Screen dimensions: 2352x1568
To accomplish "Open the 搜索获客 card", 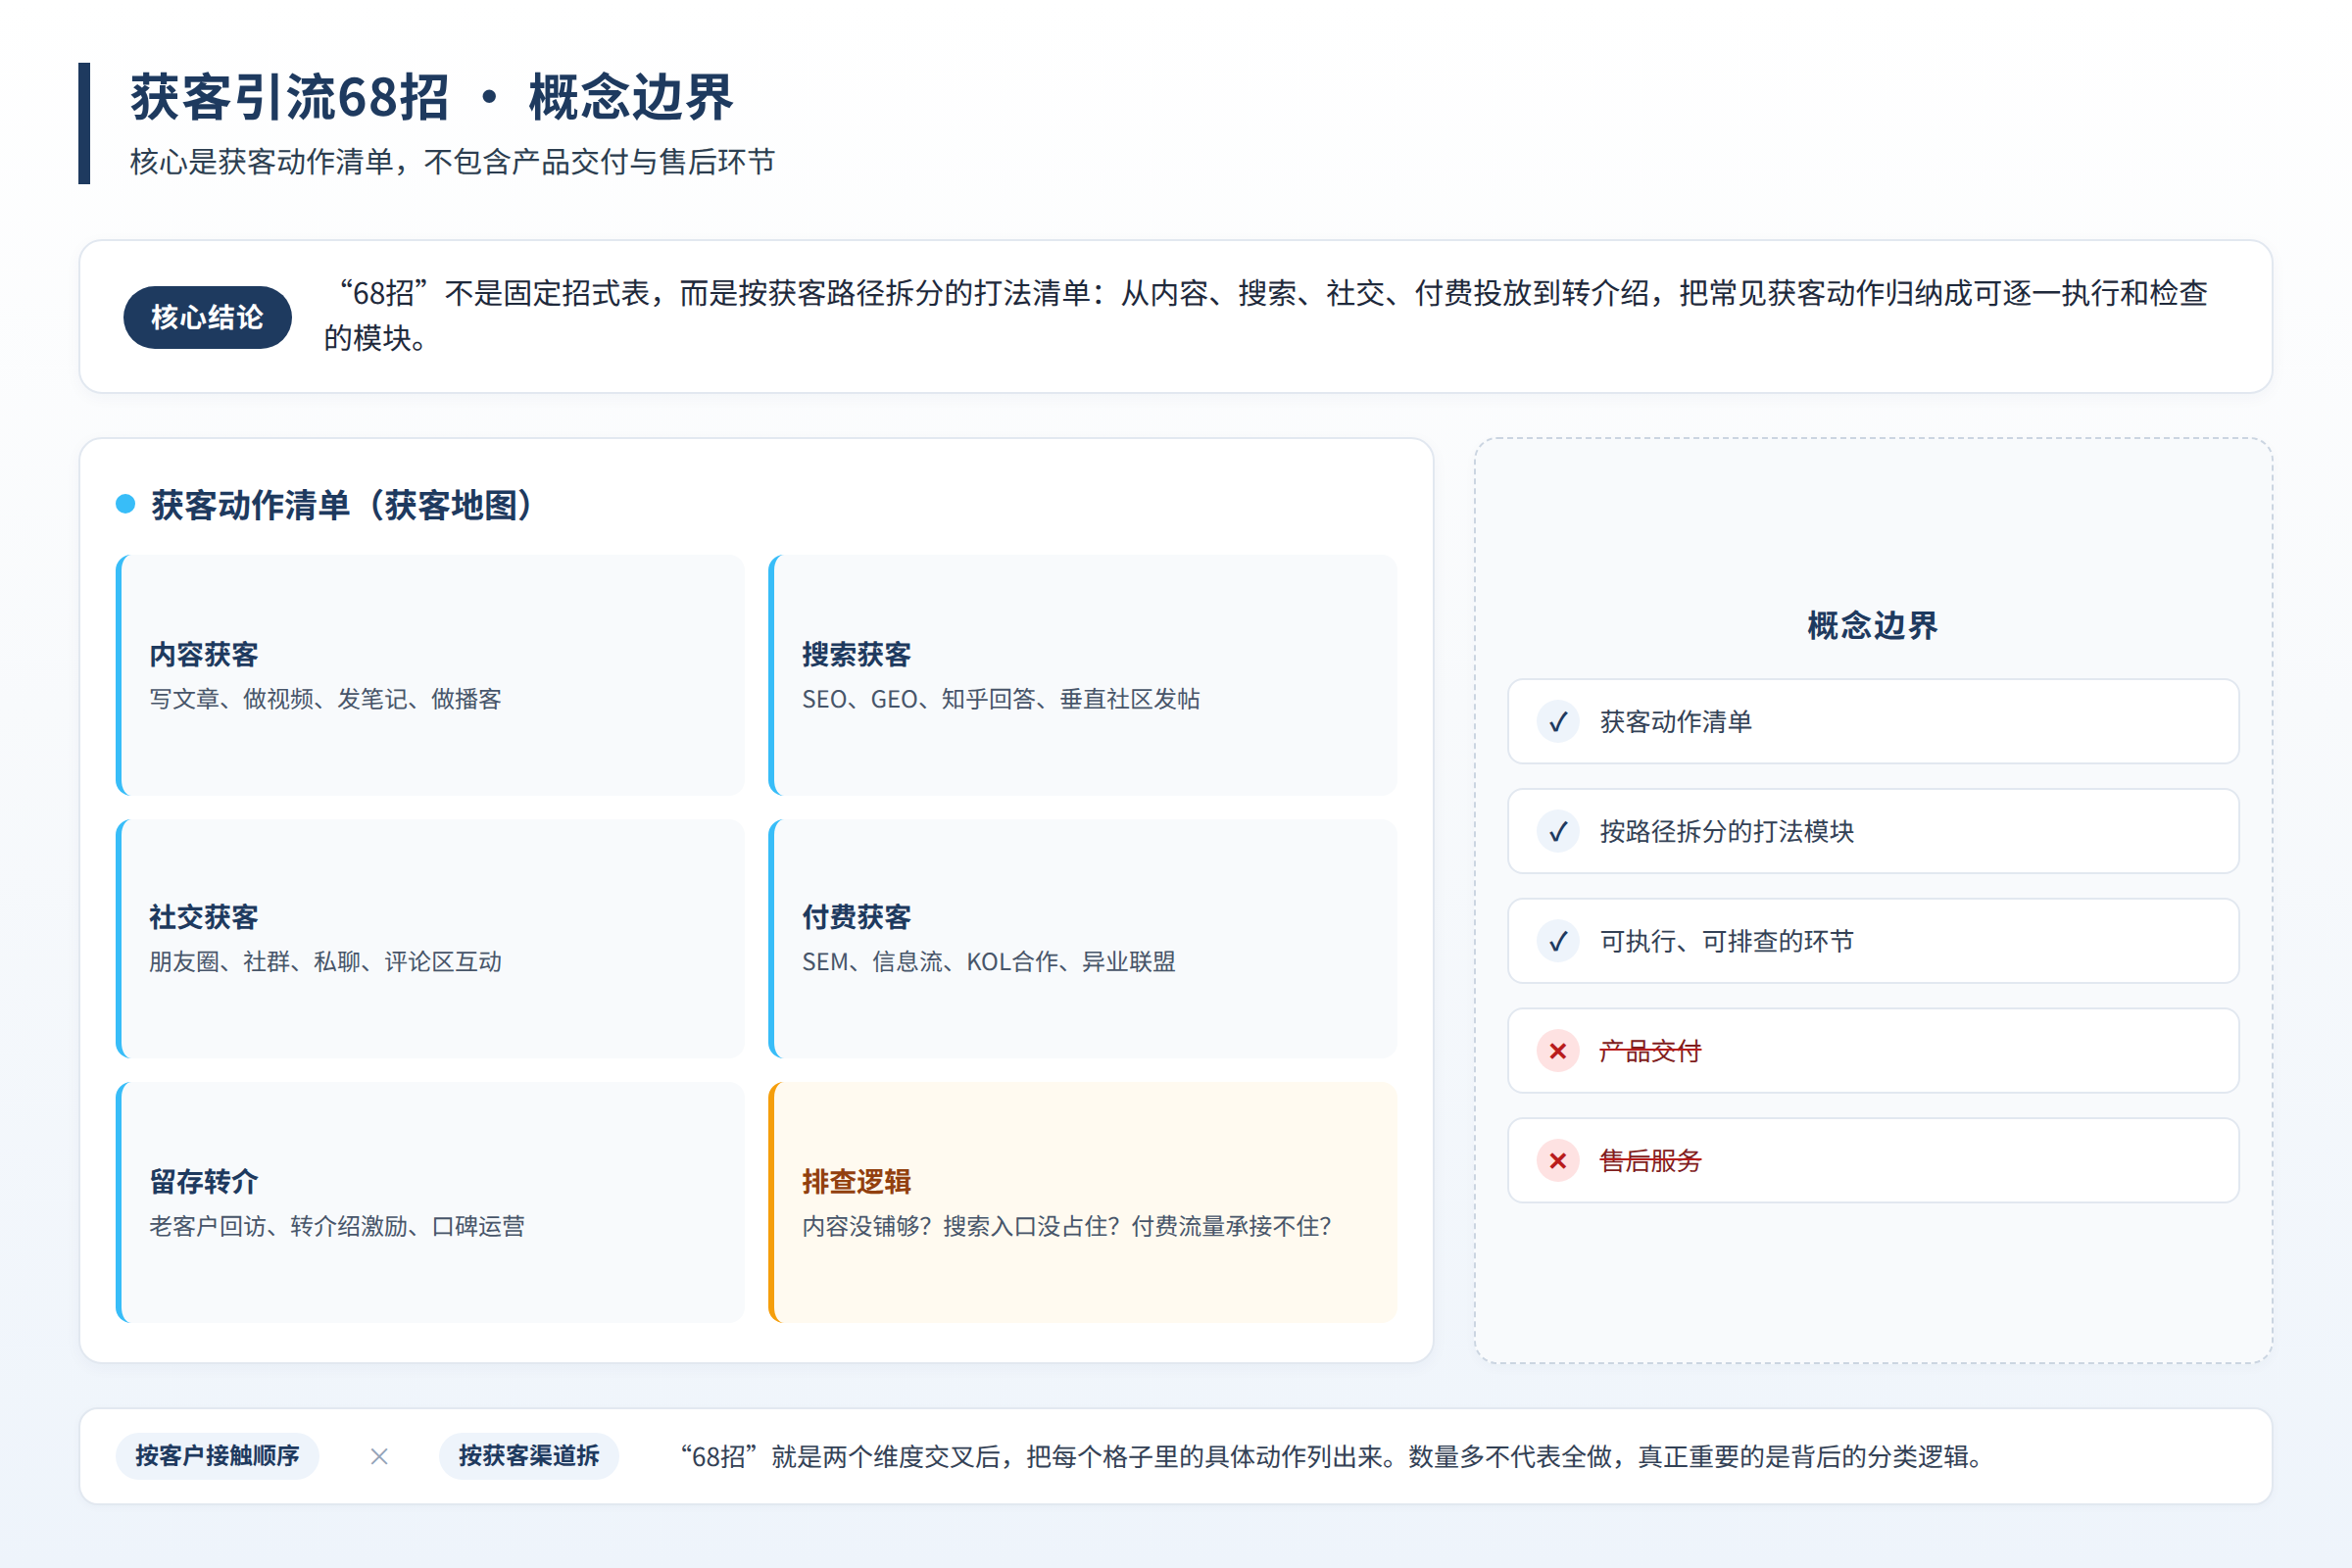I will pyautogui.click(x=1082, y=675).
